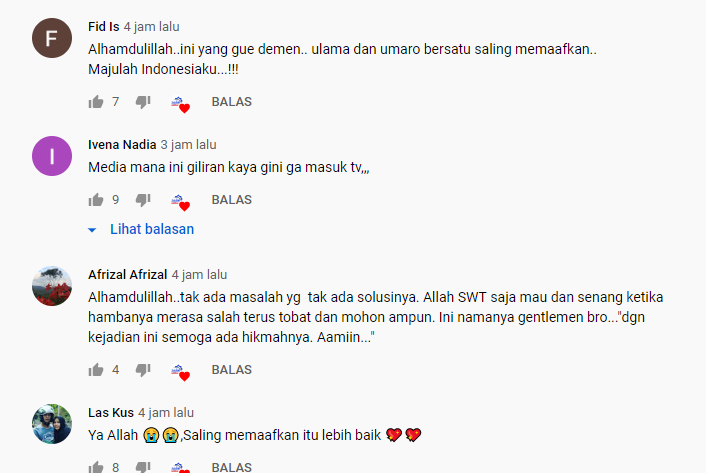This screenshot has height=473, width=706.
Task: Open the Lihat balasan link
Action: tap(152, 229)
